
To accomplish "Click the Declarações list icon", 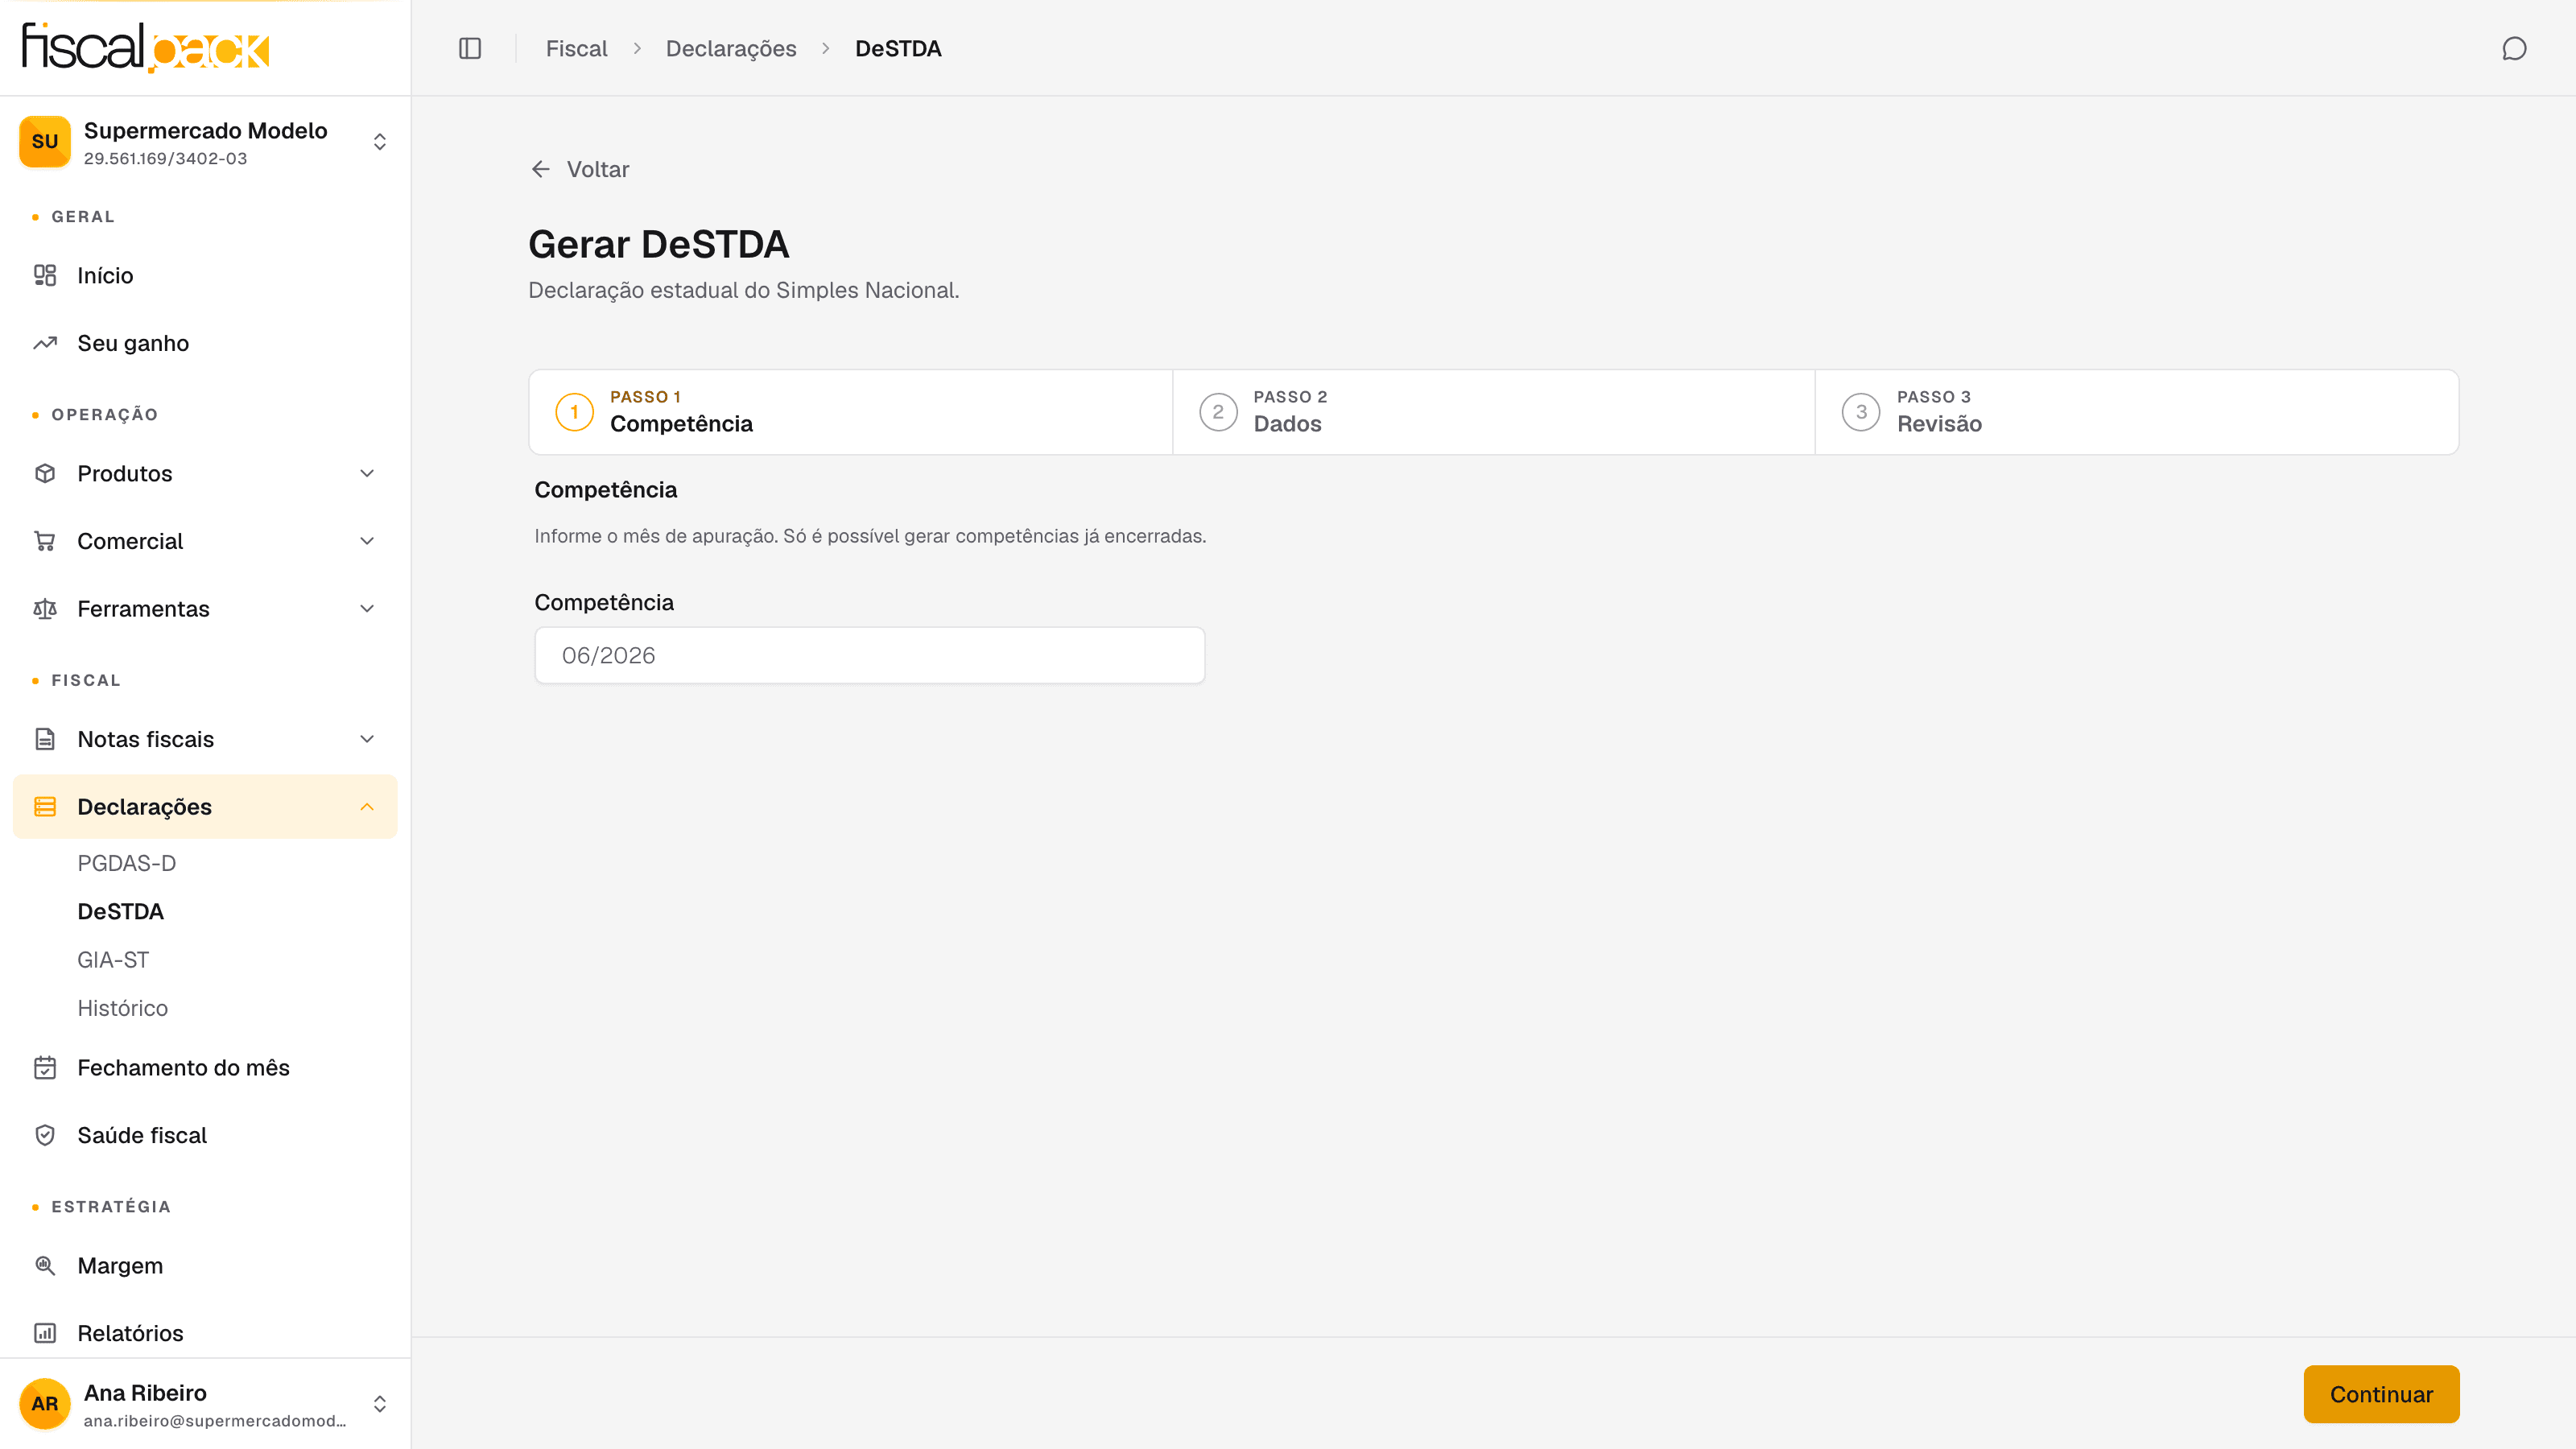I will 45,807.
